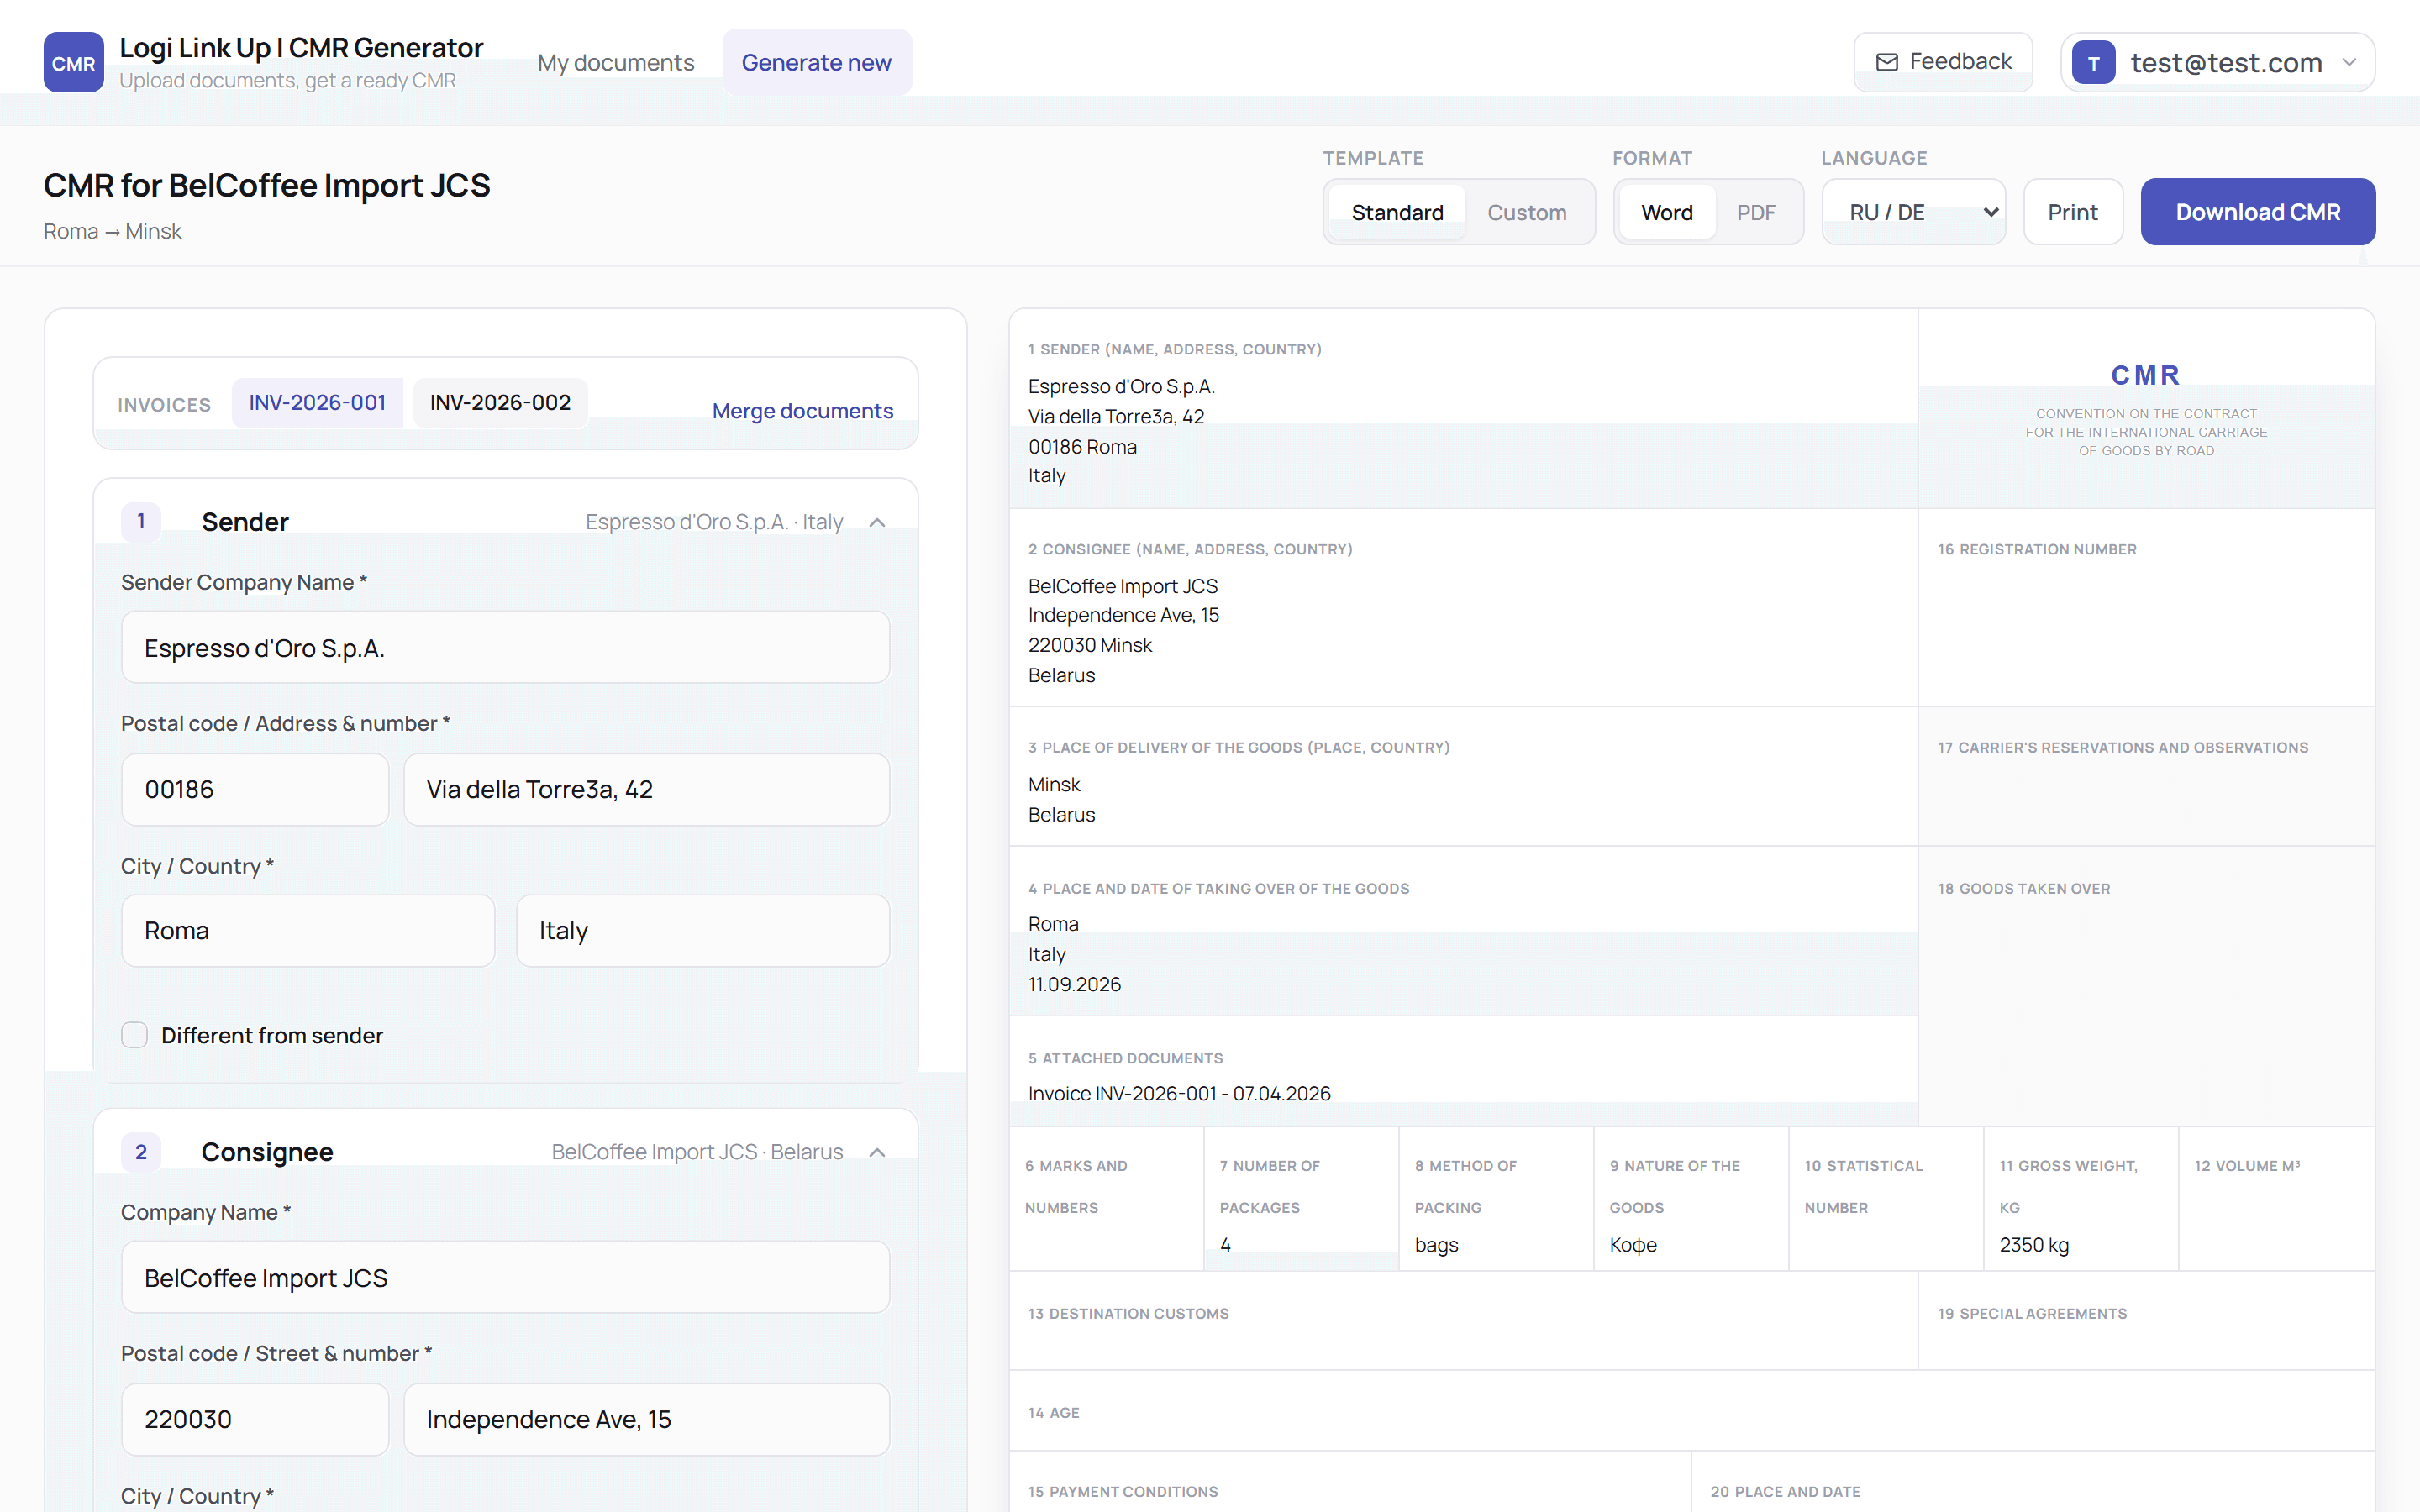Click Invoice INV-2026-001 attached document line
The width and height of the screenshot is (2420, 1512).
1179,1093
